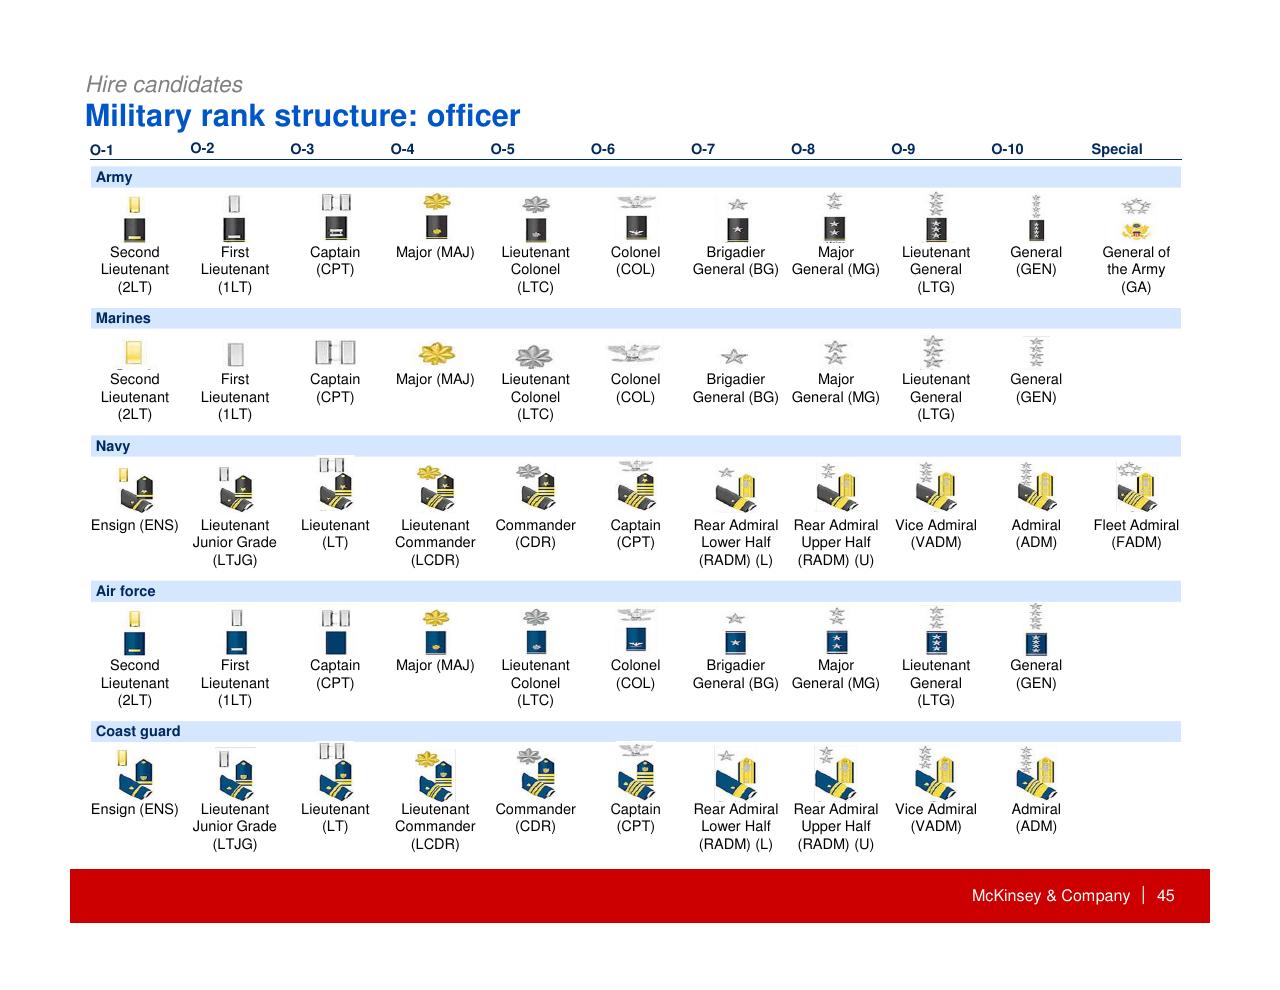The height and width of the screenshot is (990, 1280).
Task: Select the Navy Fleet Admiral insignia
Action: [1136, 486]
